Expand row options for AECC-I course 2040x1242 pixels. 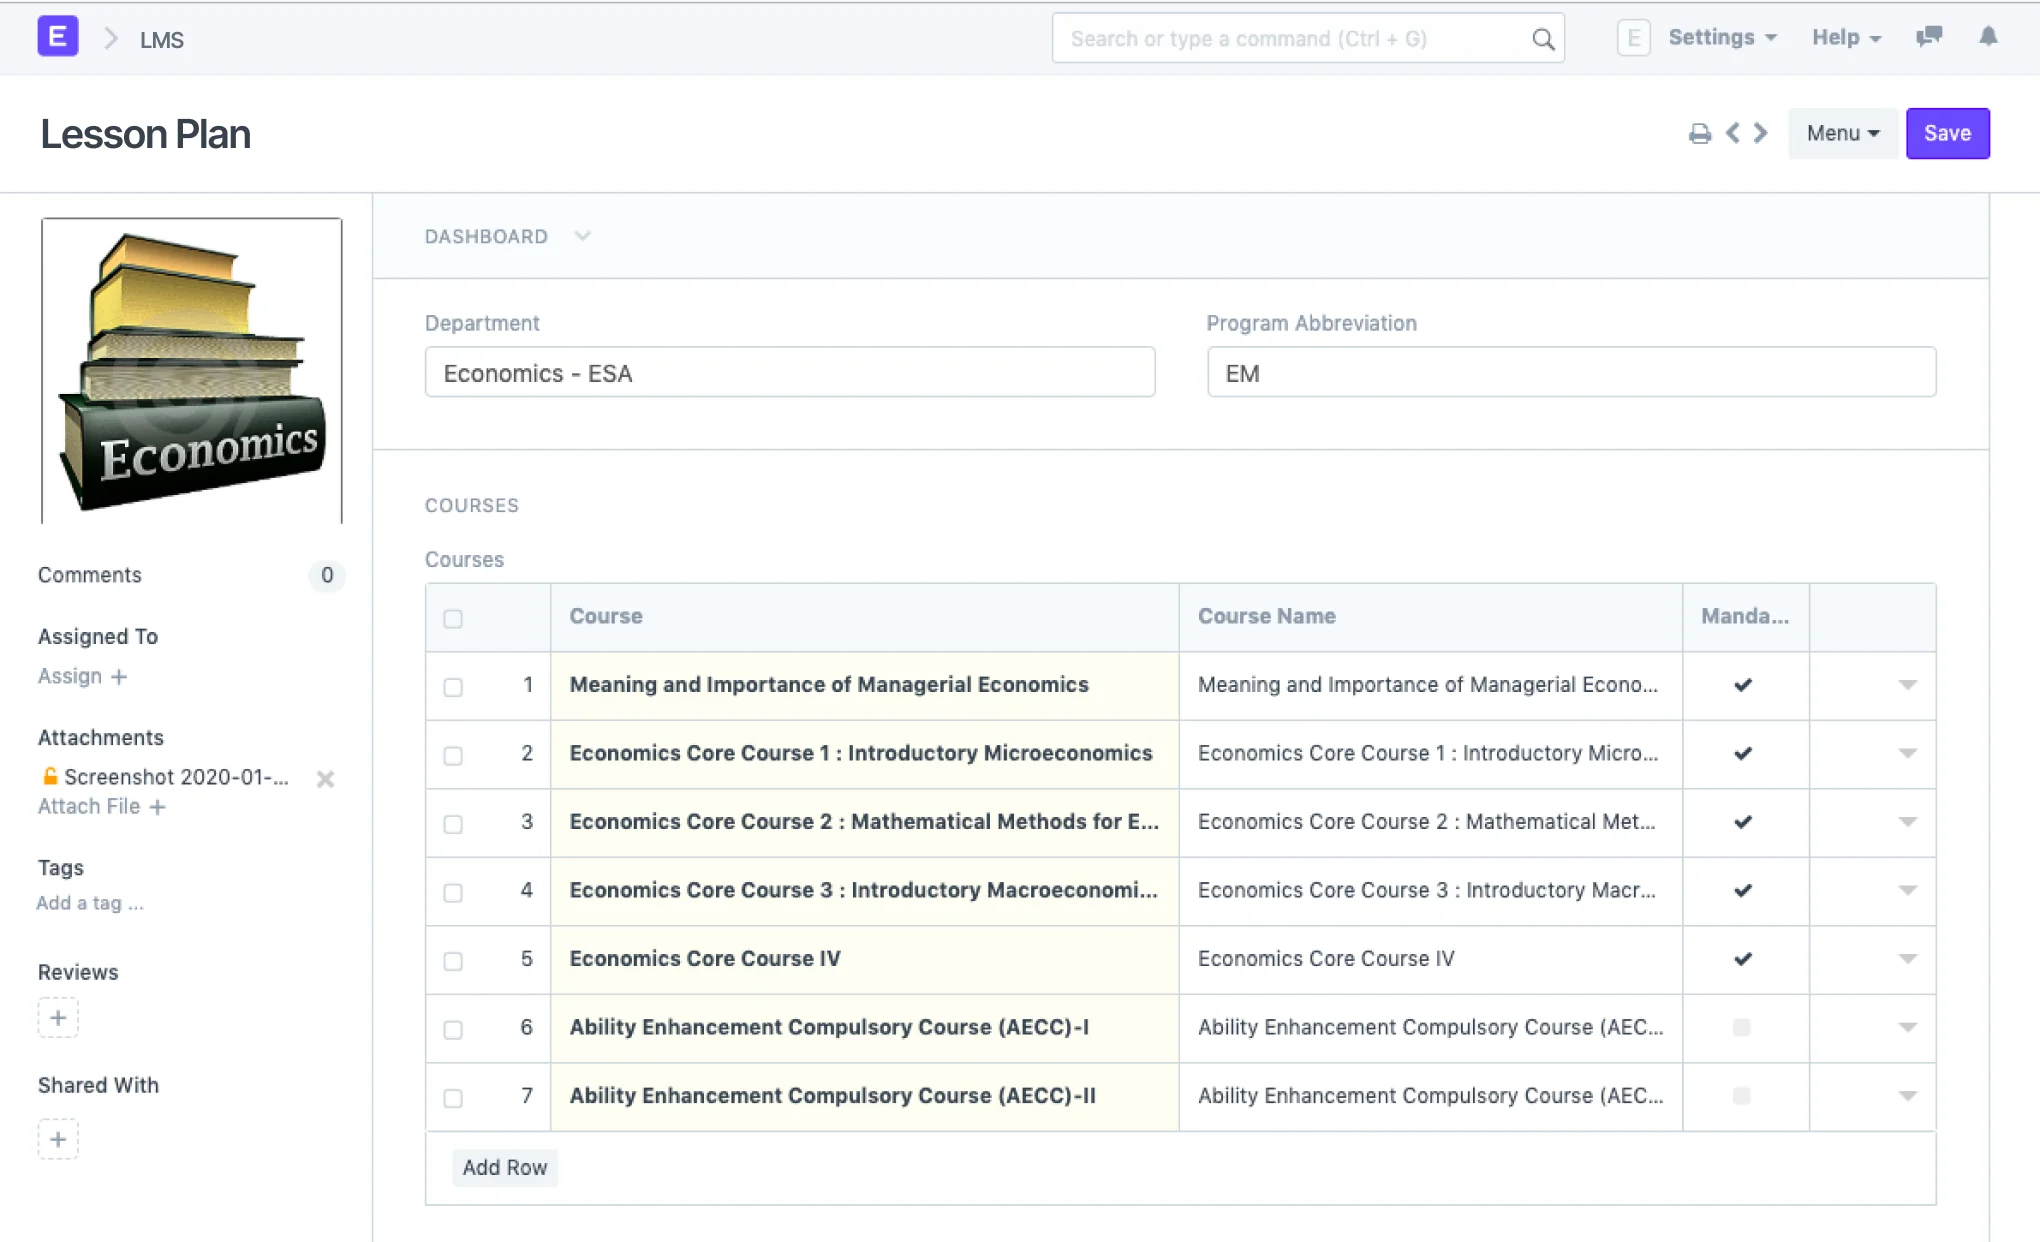(x=1908, y=1028)
